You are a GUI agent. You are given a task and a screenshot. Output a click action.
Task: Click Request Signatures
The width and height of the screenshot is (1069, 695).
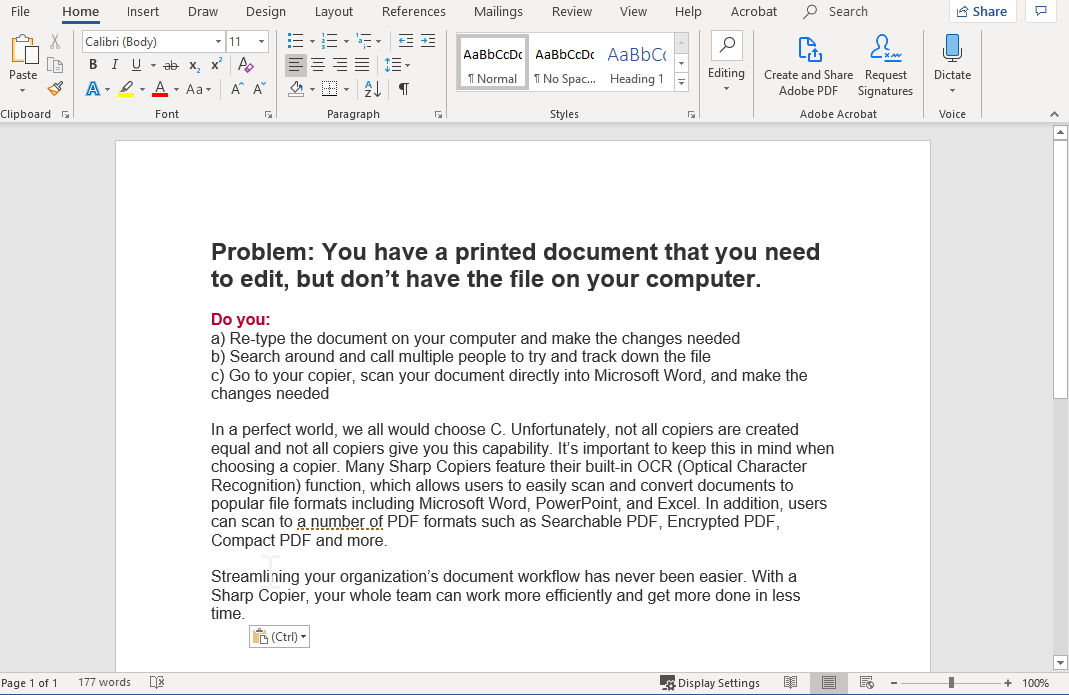[885, 65]
